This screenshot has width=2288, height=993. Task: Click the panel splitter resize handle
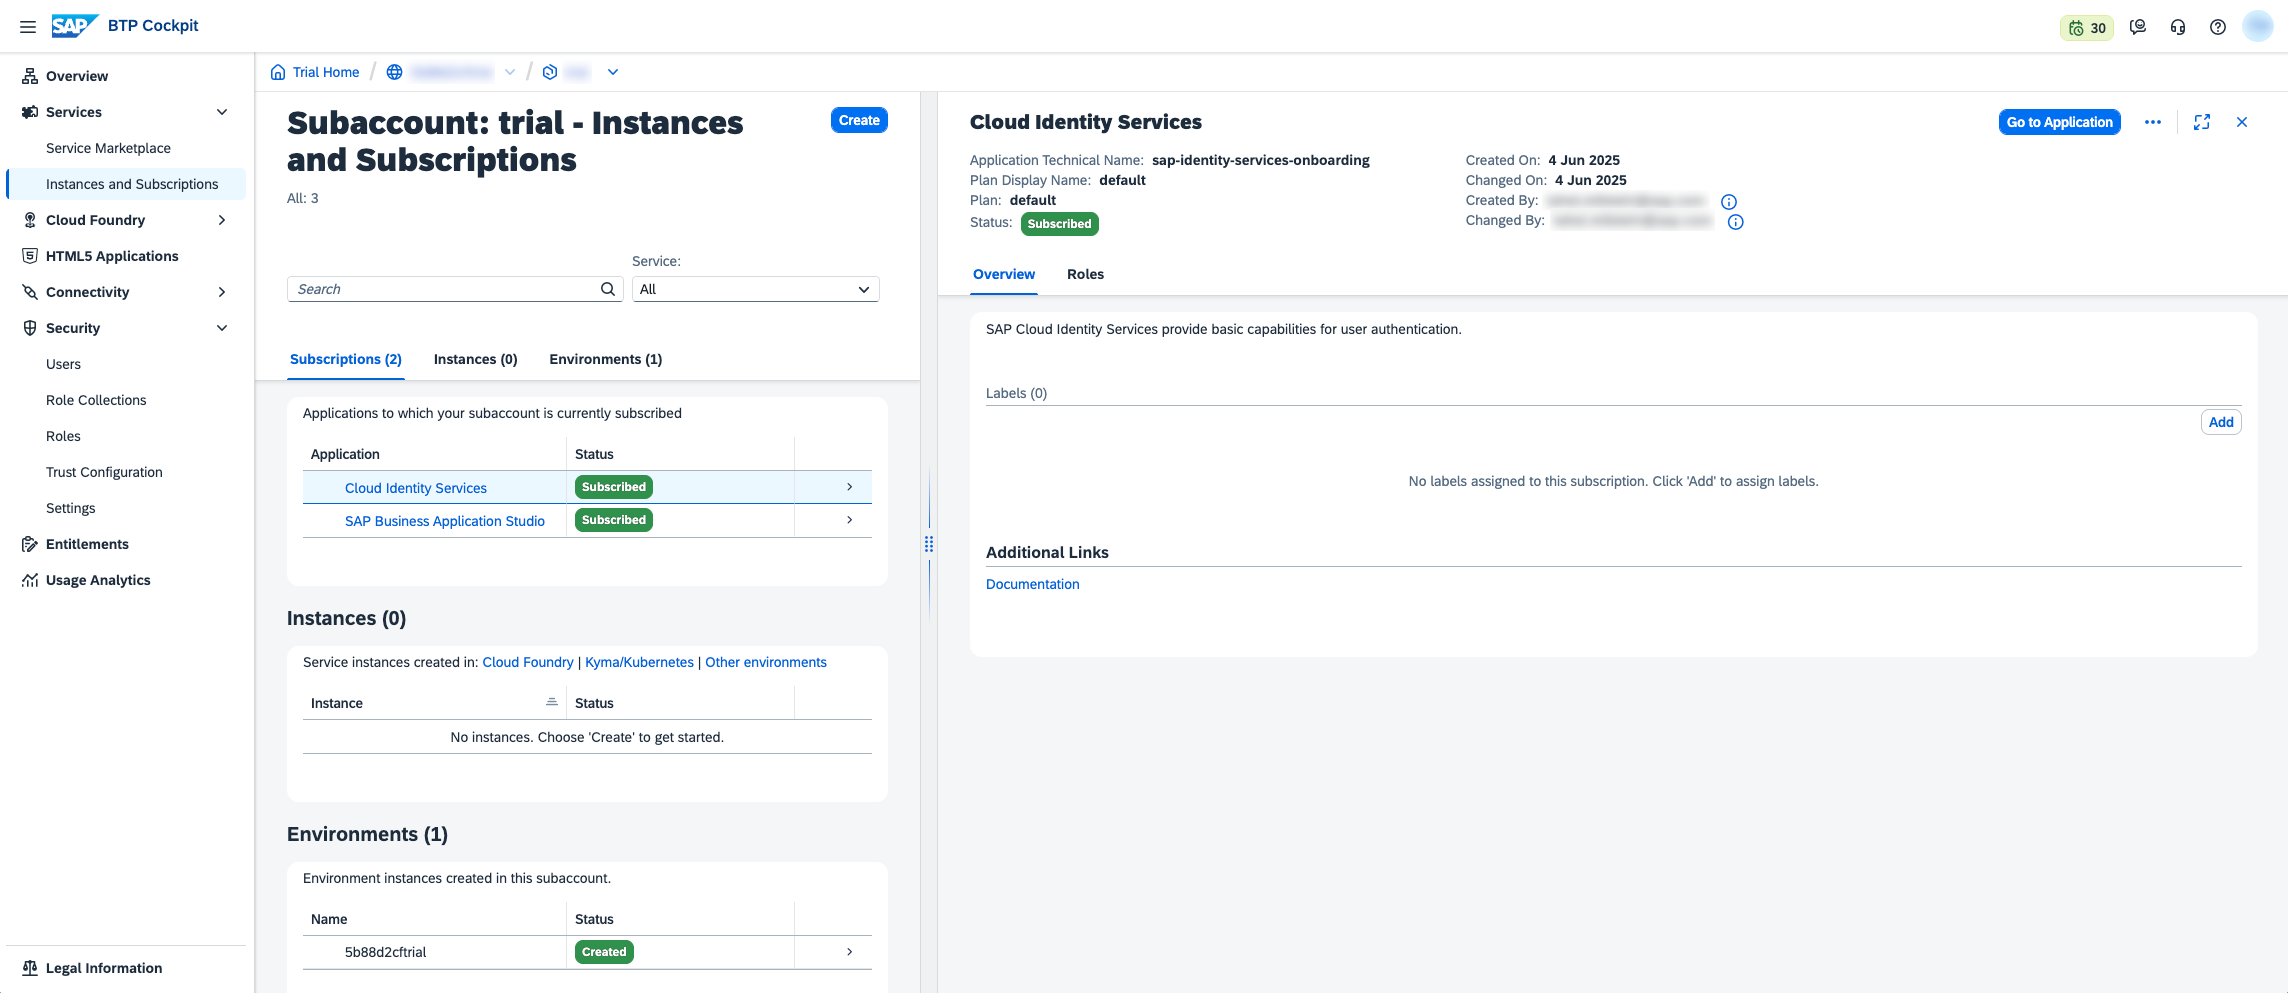point(929,544)
